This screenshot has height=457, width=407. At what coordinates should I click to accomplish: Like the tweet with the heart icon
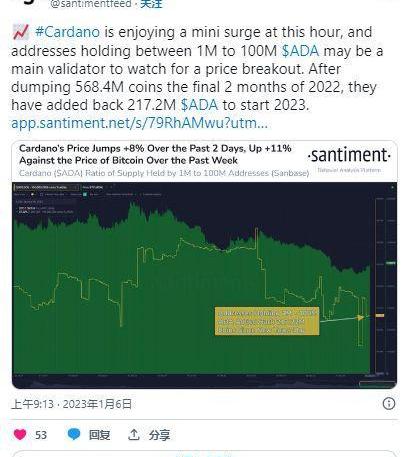click(x=20, y=435)
